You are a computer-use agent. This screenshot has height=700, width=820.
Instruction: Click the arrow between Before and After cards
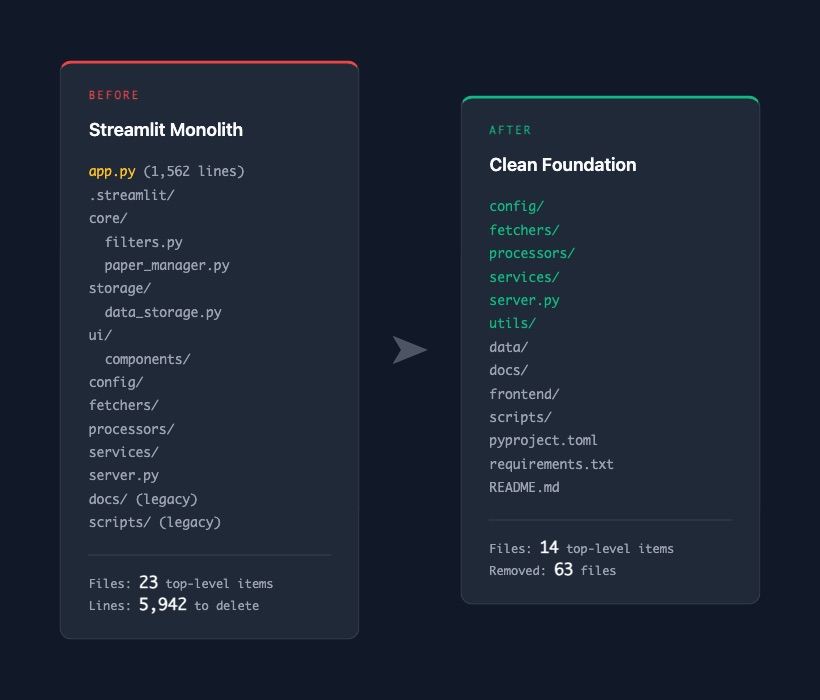point(409,350)
